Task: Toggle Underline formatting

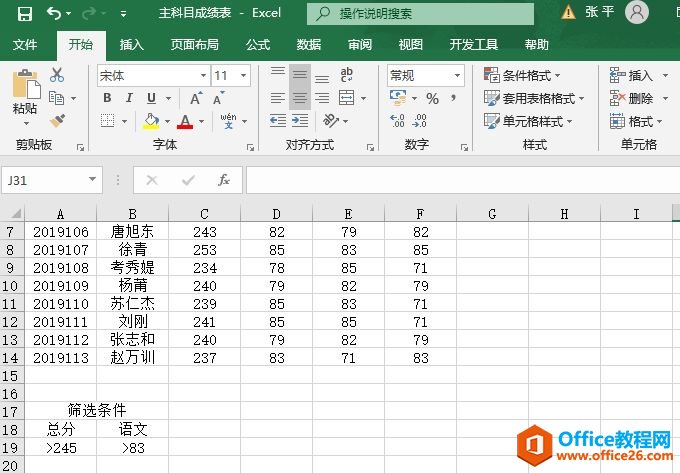Action: click(151, 98)
